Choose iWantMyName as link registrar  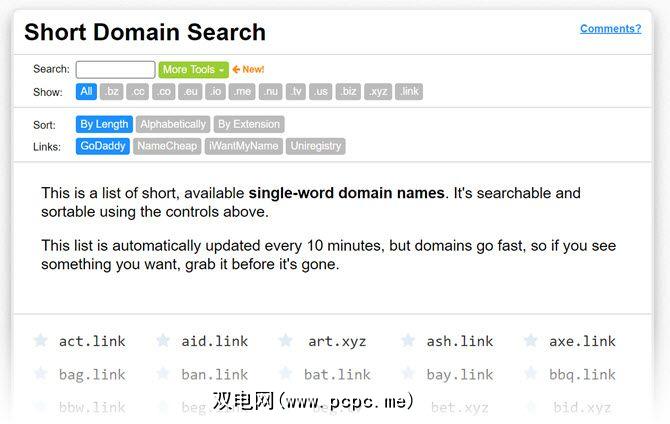245,146
